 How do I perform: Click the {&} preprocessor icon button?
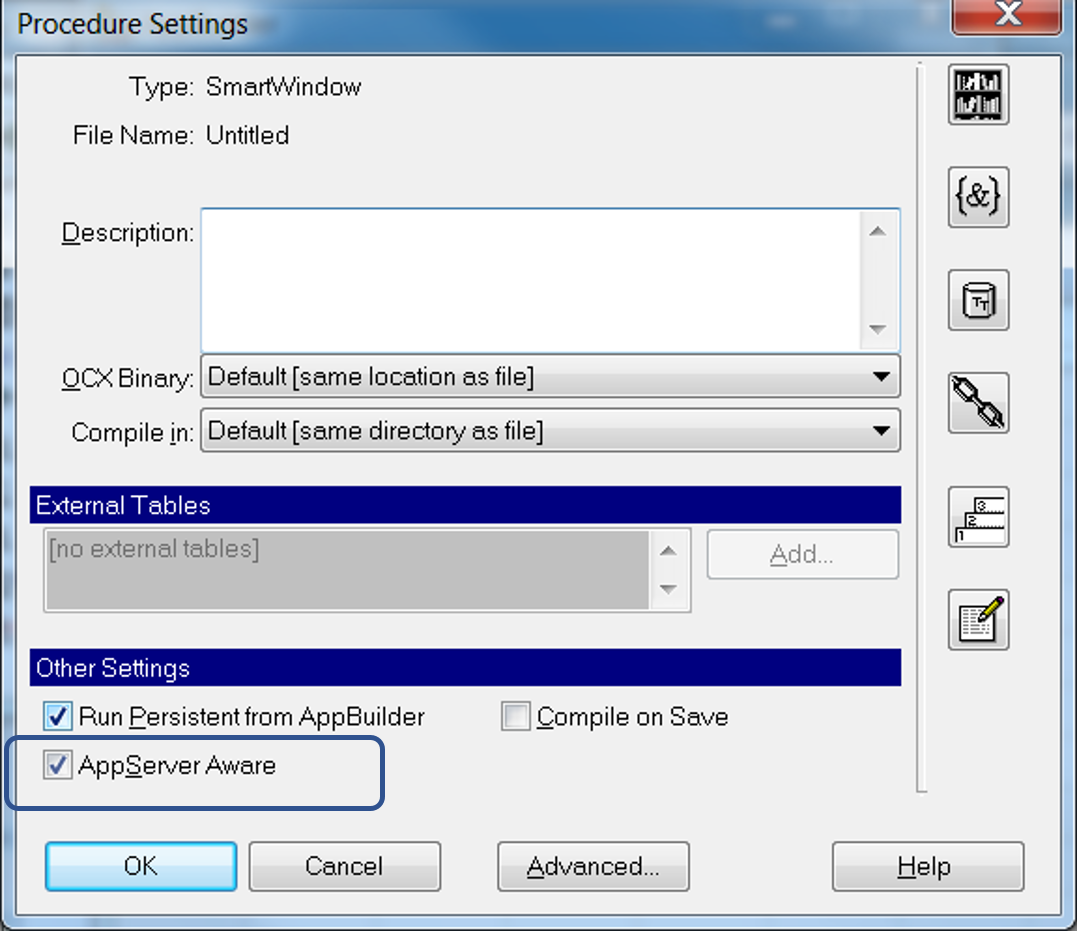pos(978,197)
